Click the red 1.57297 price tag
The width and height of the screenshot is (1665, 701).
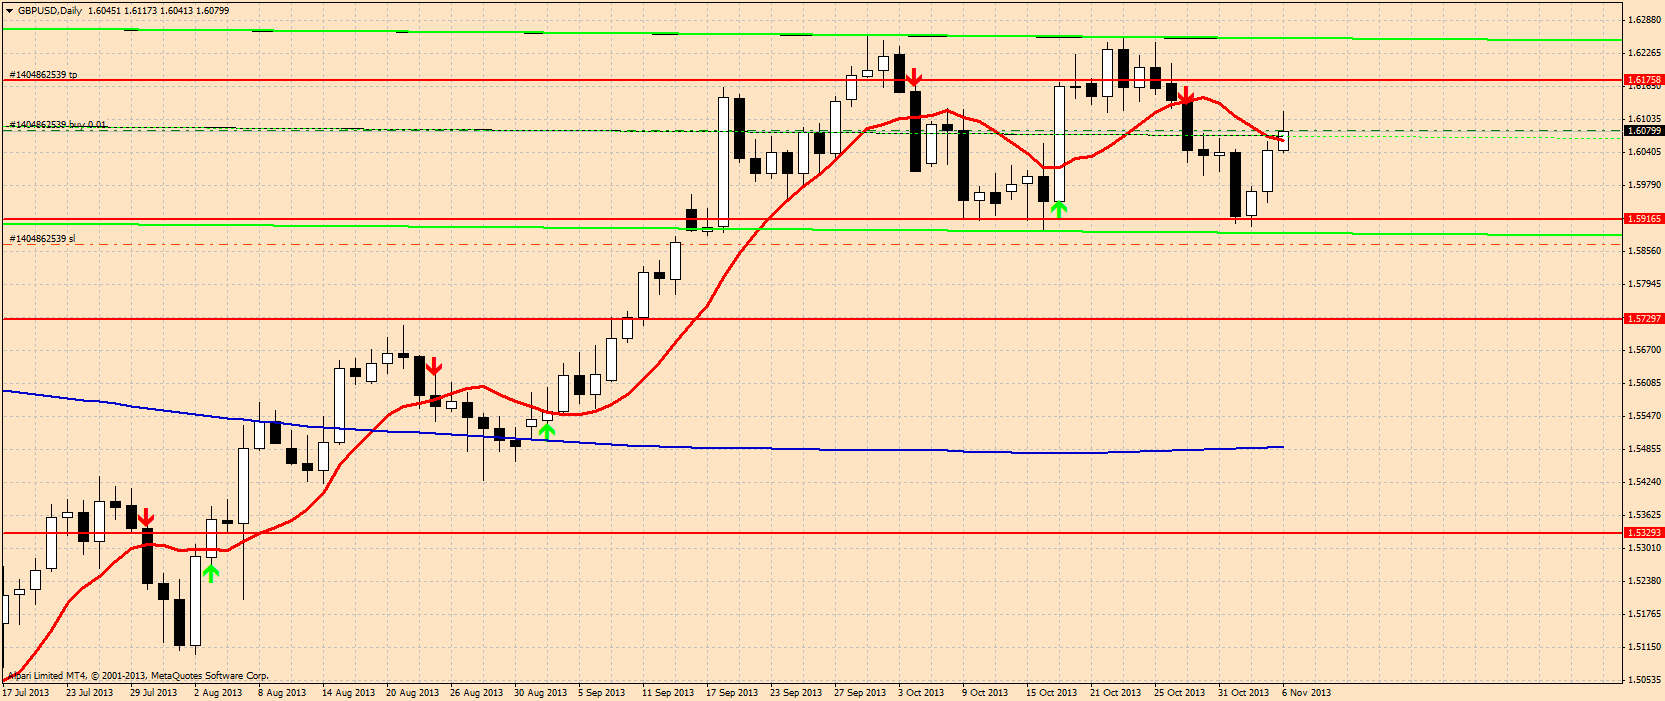point(1644,319)
